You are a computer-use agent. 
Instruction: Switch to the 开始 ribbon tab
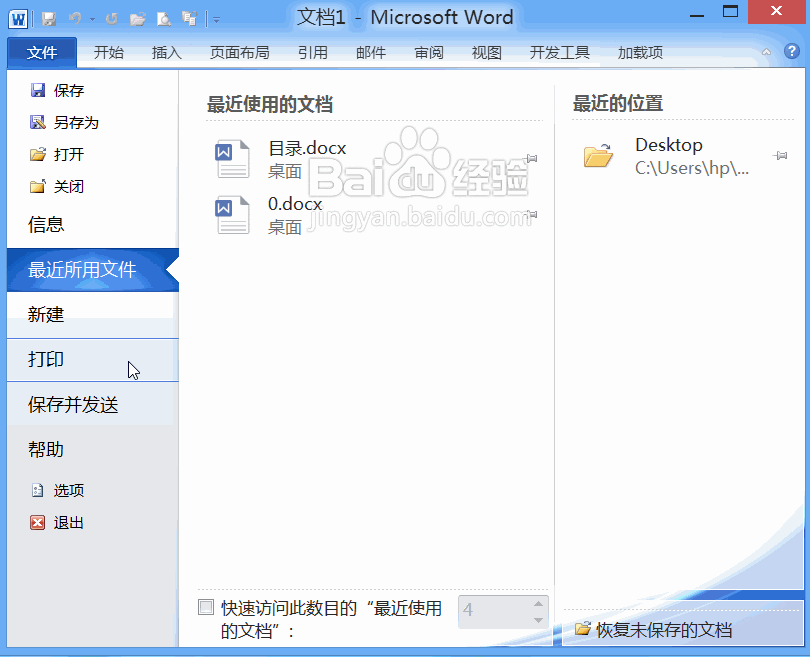[108, 53]
